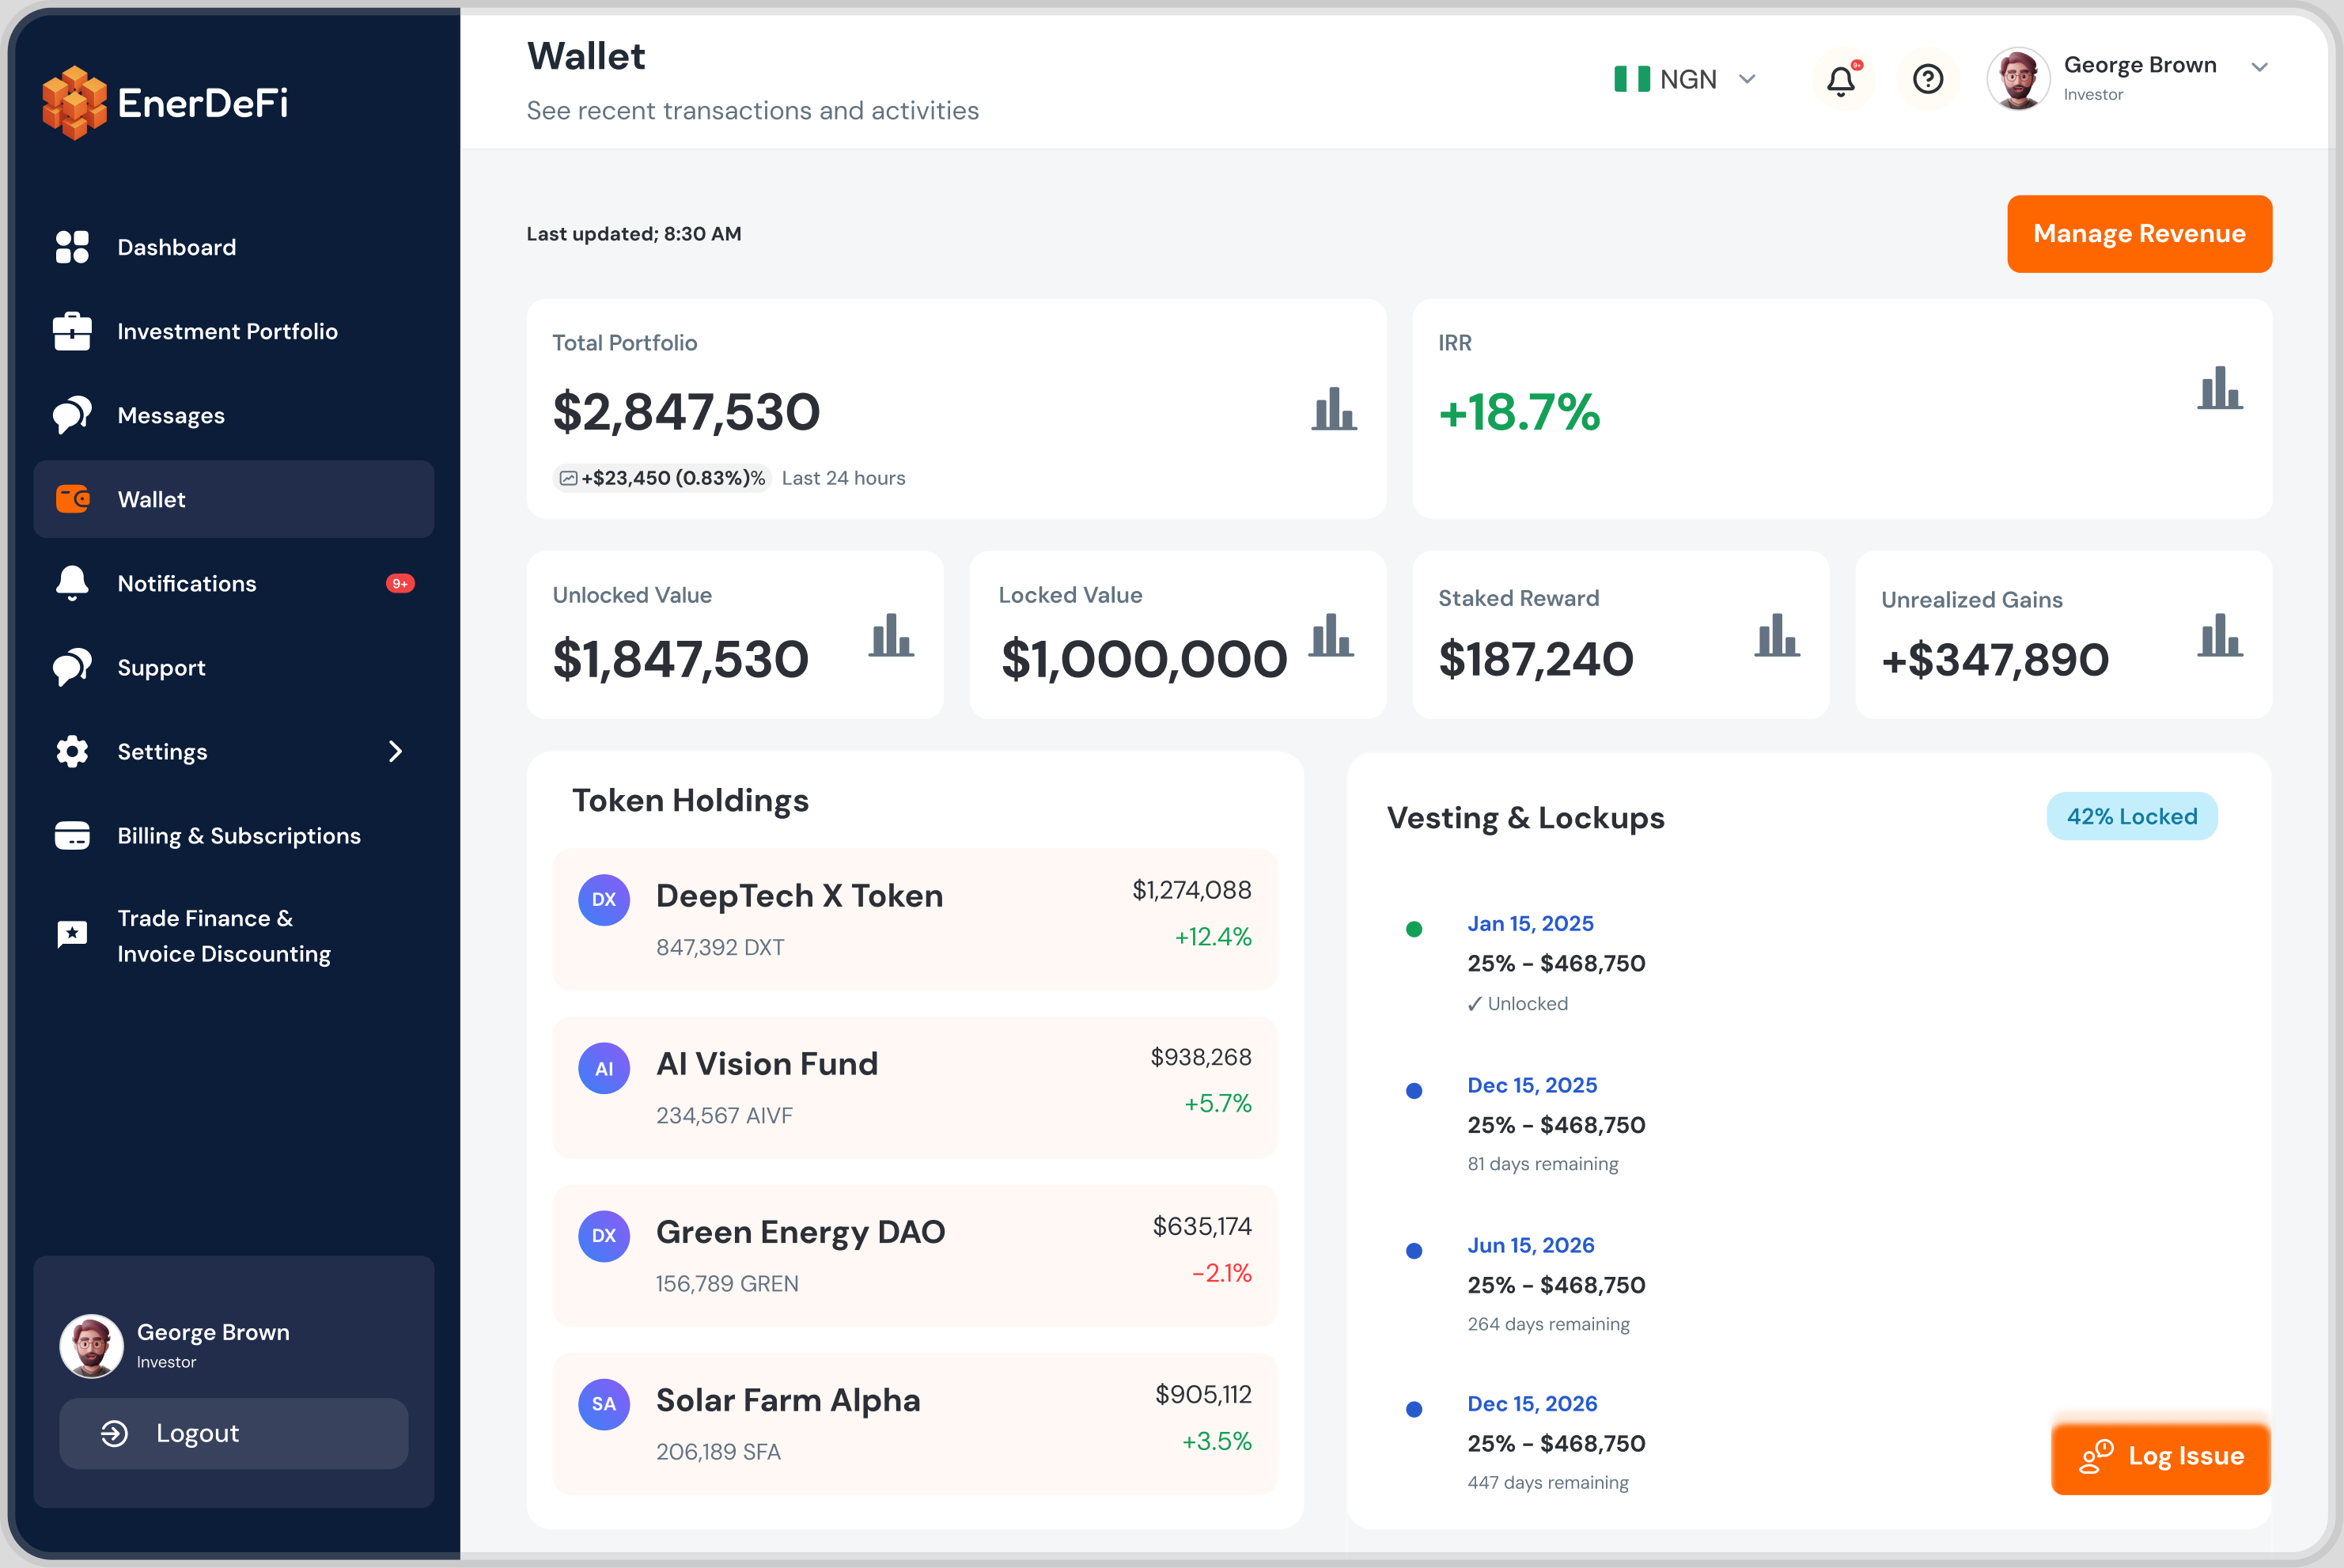
Task: Click George Brown avatar in header
Action: 2018,79
